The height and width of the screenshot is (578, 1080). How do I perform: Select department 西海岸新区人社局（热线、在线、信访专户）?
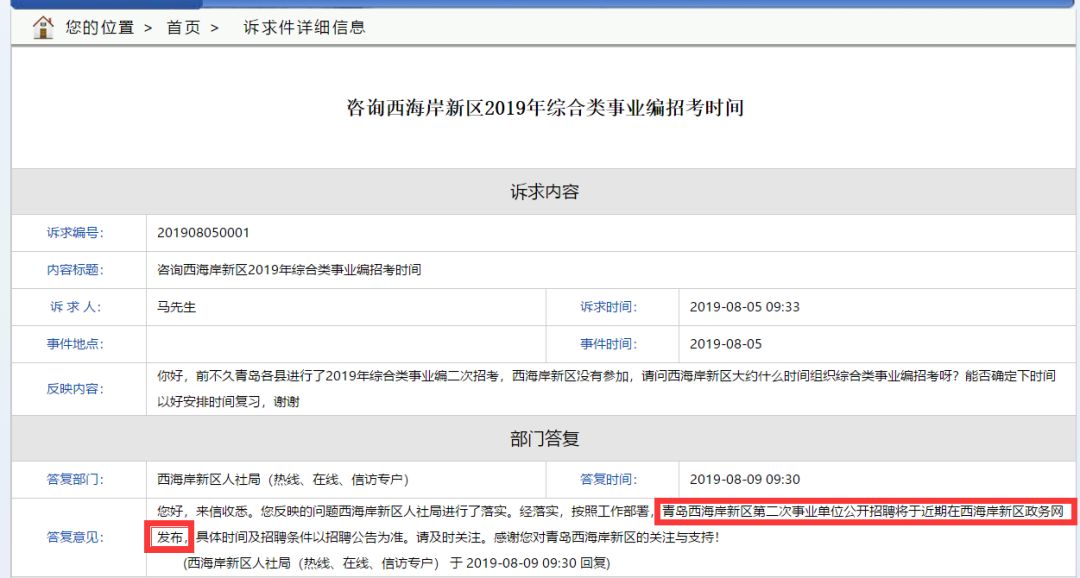point(282,479)
